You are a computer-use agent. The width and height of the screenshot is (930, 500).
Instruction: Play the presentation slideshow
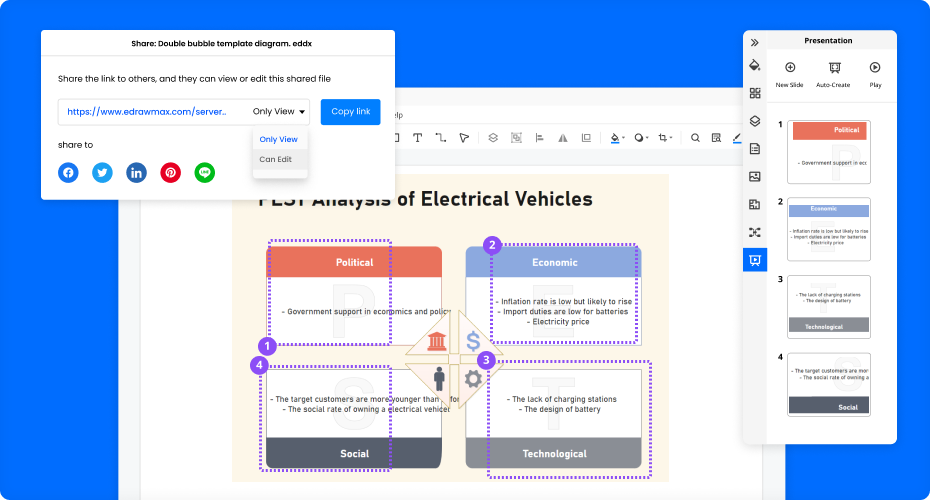tap(875, 73)
